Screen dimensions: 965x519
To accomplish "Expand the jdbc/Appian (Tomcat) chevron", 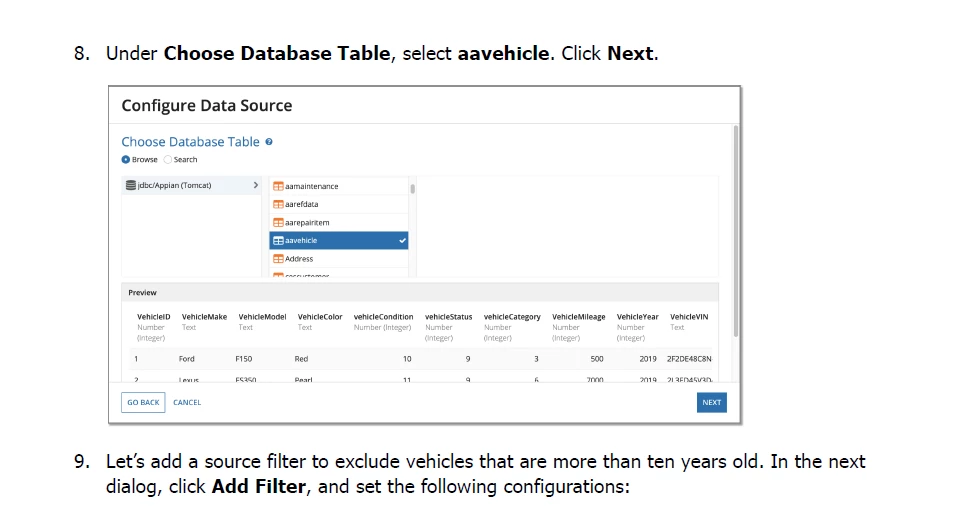I will pos(255,185).
